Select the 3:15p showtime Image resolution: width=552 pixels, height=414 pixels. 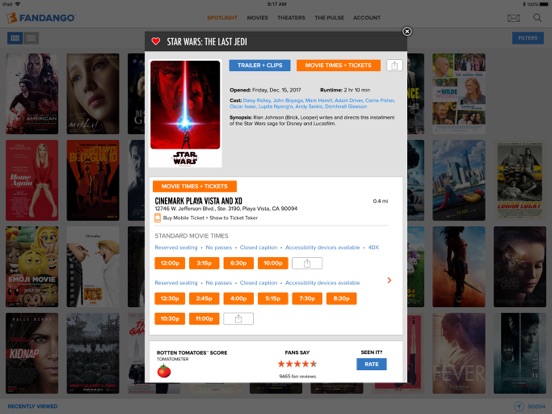pyautogui.click(x=204, y=263)
